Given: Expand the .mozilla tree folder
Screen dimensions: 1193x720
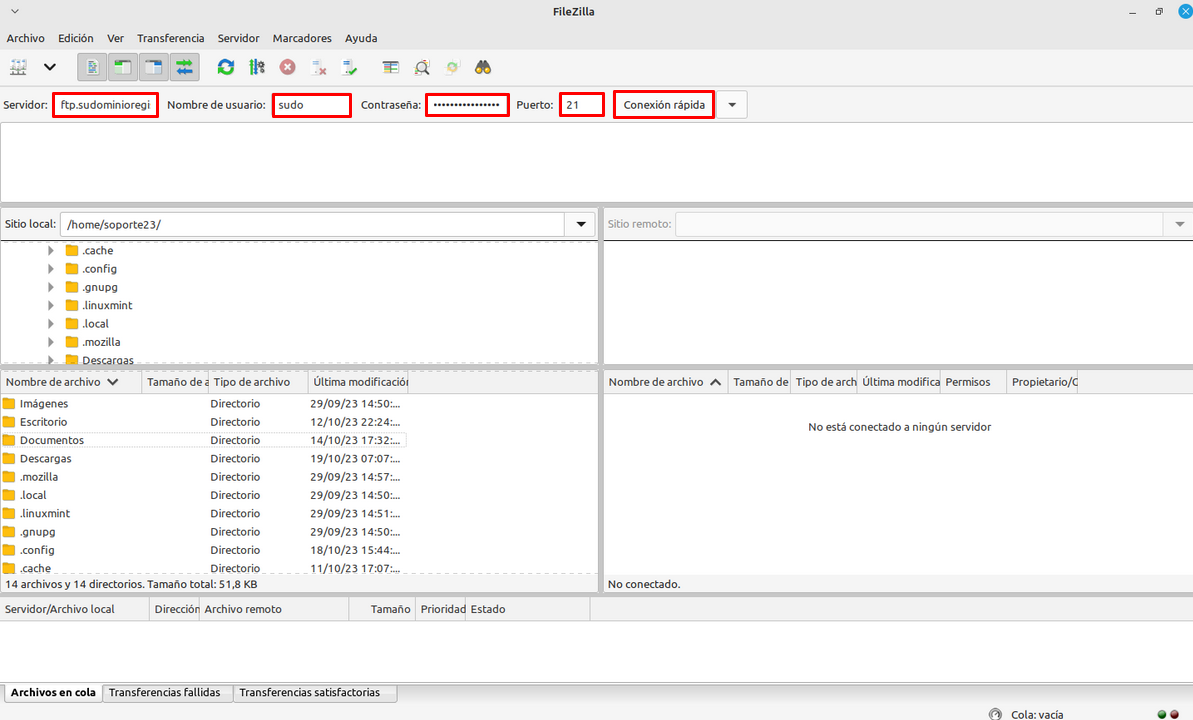Looking at the screenshot, I should tap(51, 342).
